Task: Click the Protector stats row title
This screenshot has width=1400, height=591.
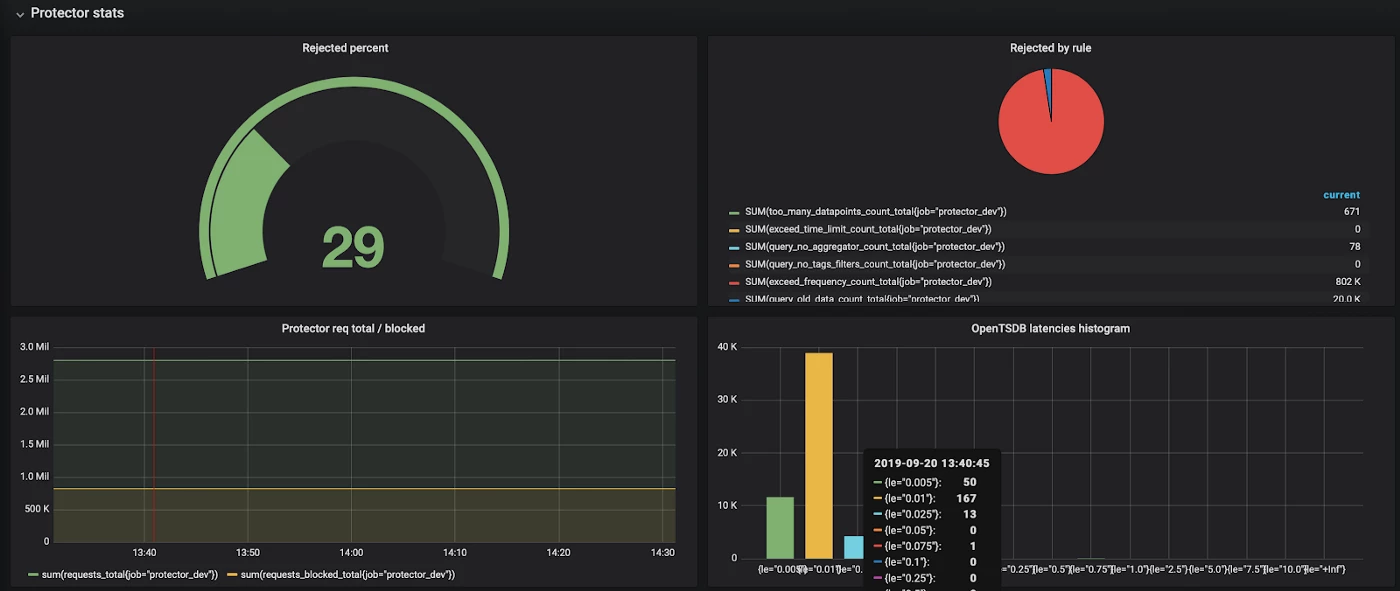Action: click(77, 14)
